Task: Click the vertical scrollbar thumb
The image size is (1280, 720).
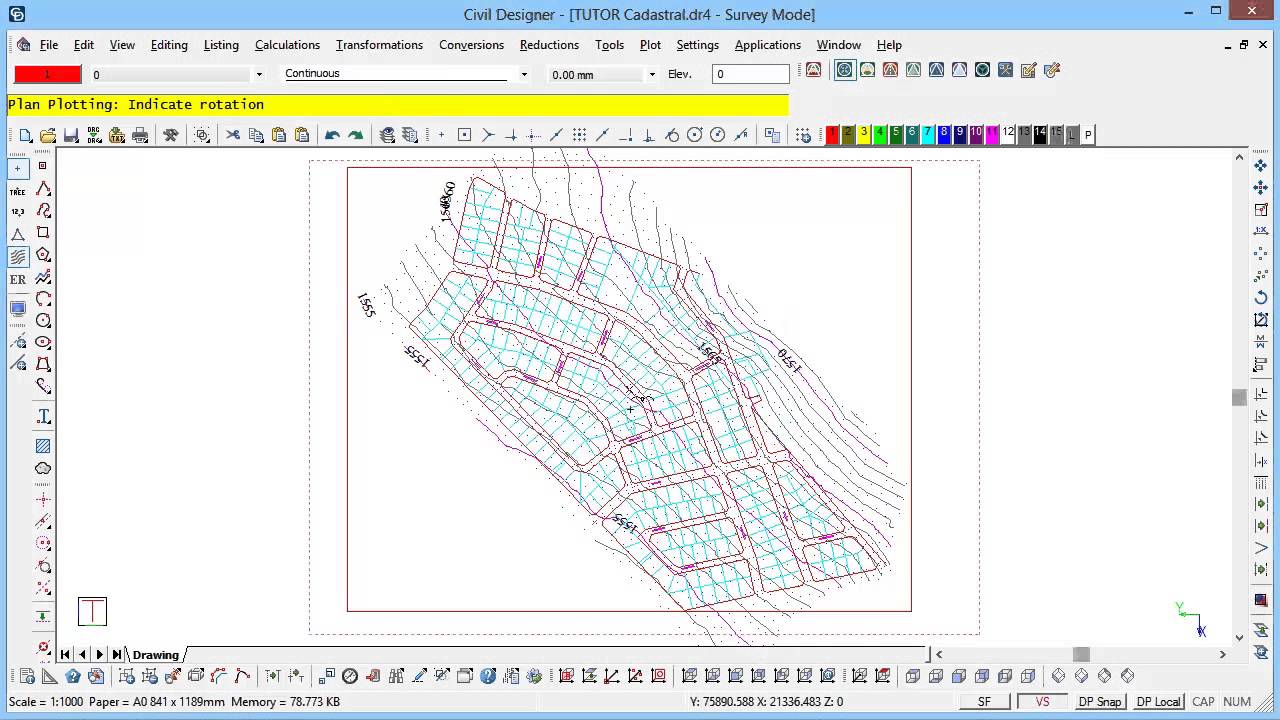Action: 1240,397
